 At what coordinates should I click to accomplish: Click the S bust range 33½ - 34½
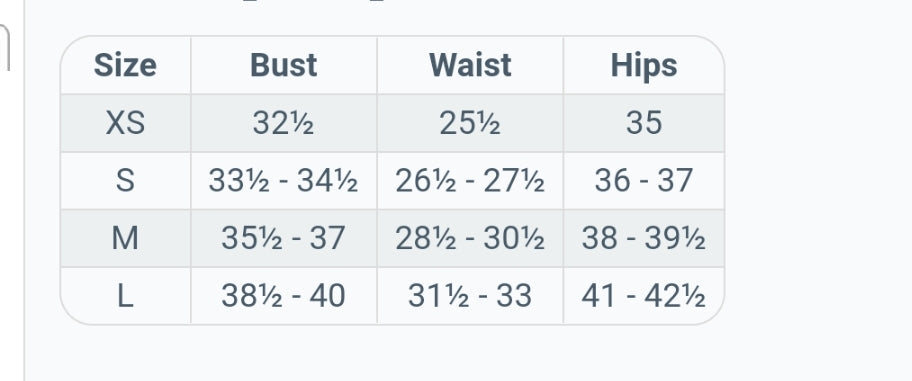[x=283, y=180]
